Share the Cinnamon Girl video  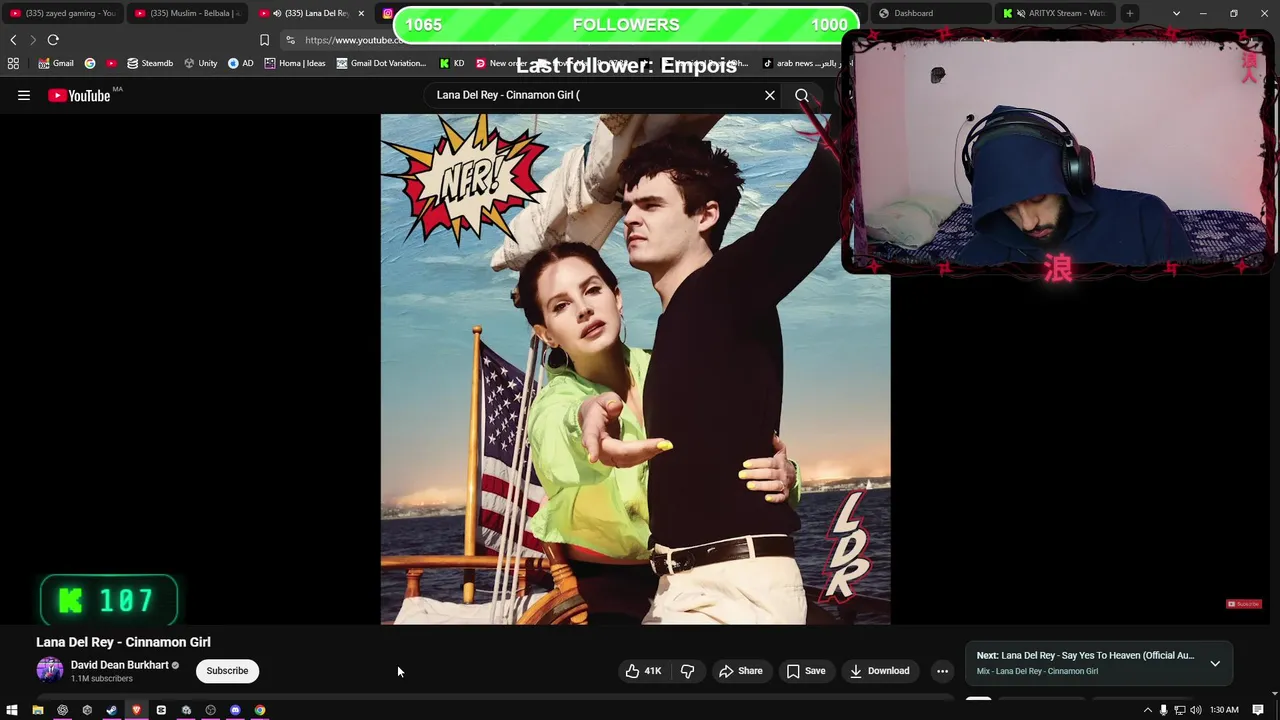[741, 671]
